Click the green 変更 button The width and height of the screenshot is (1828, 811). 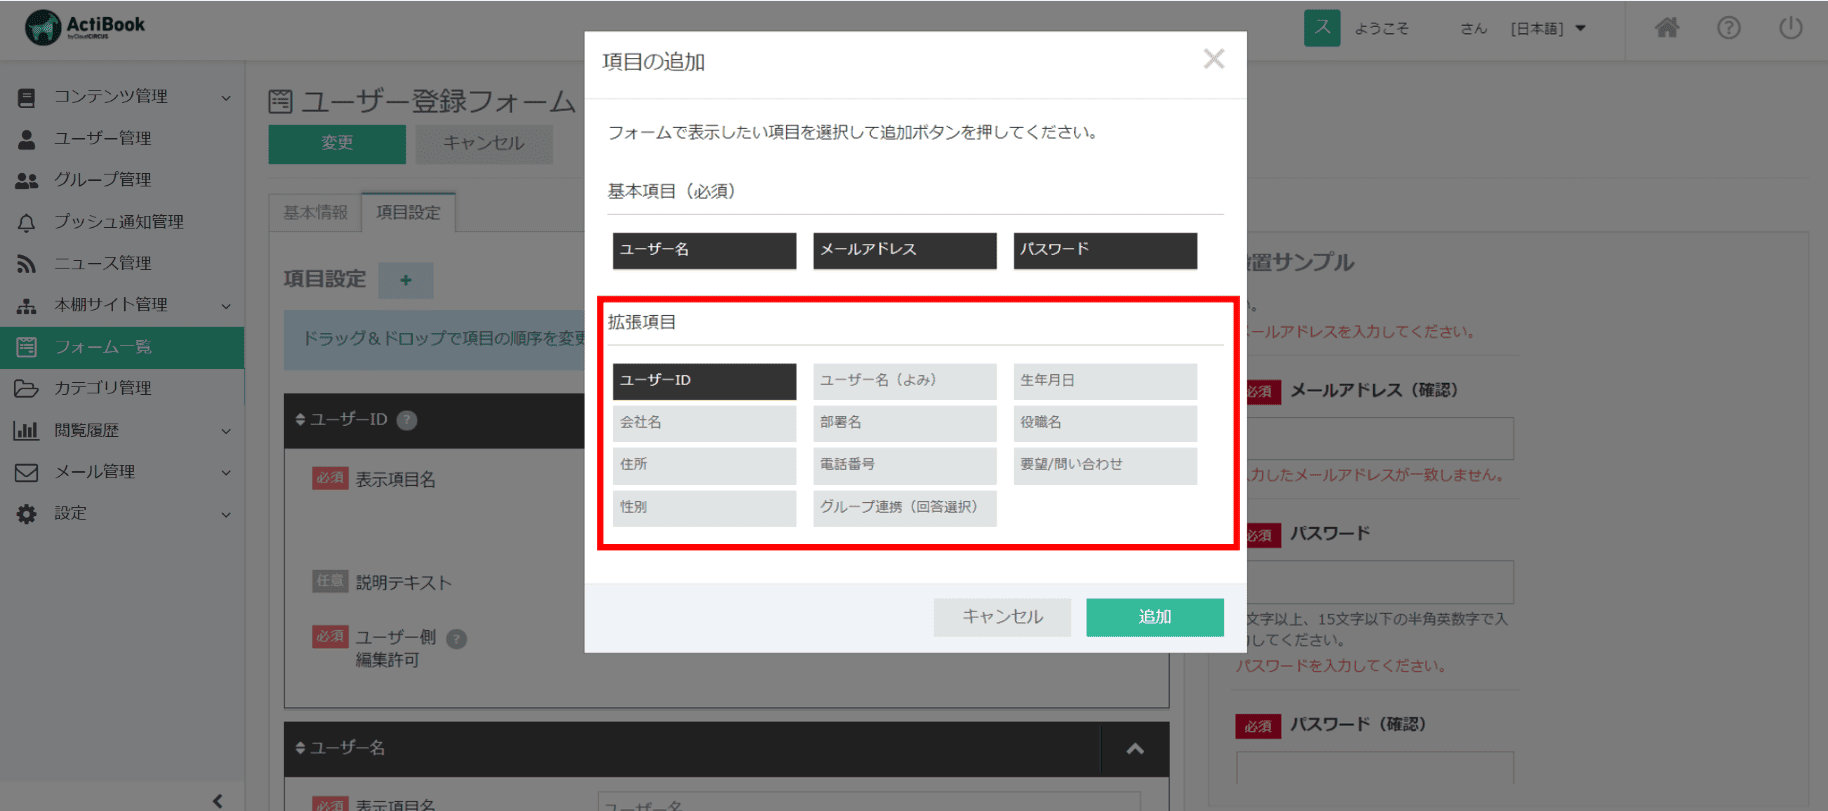point(337,144)
